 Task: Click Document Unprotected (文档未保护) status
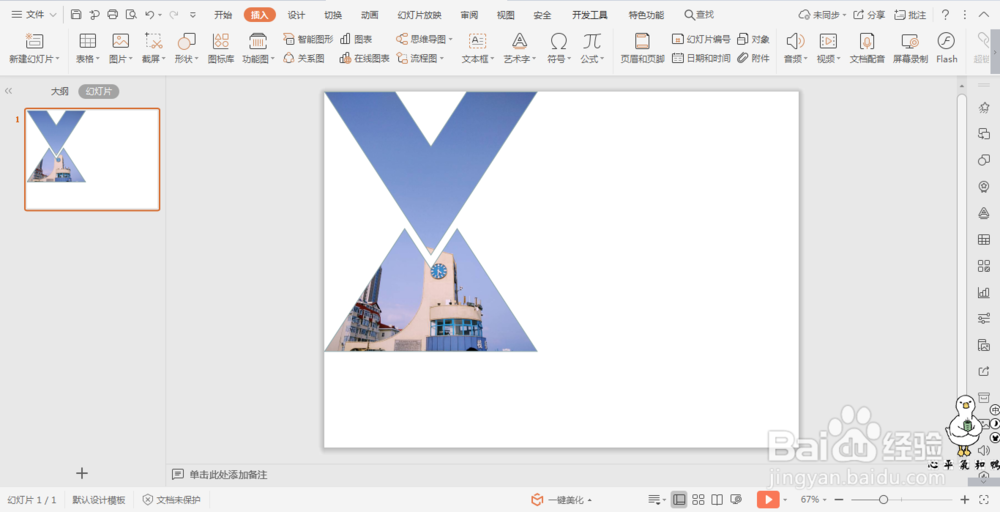tap(172, 500)
